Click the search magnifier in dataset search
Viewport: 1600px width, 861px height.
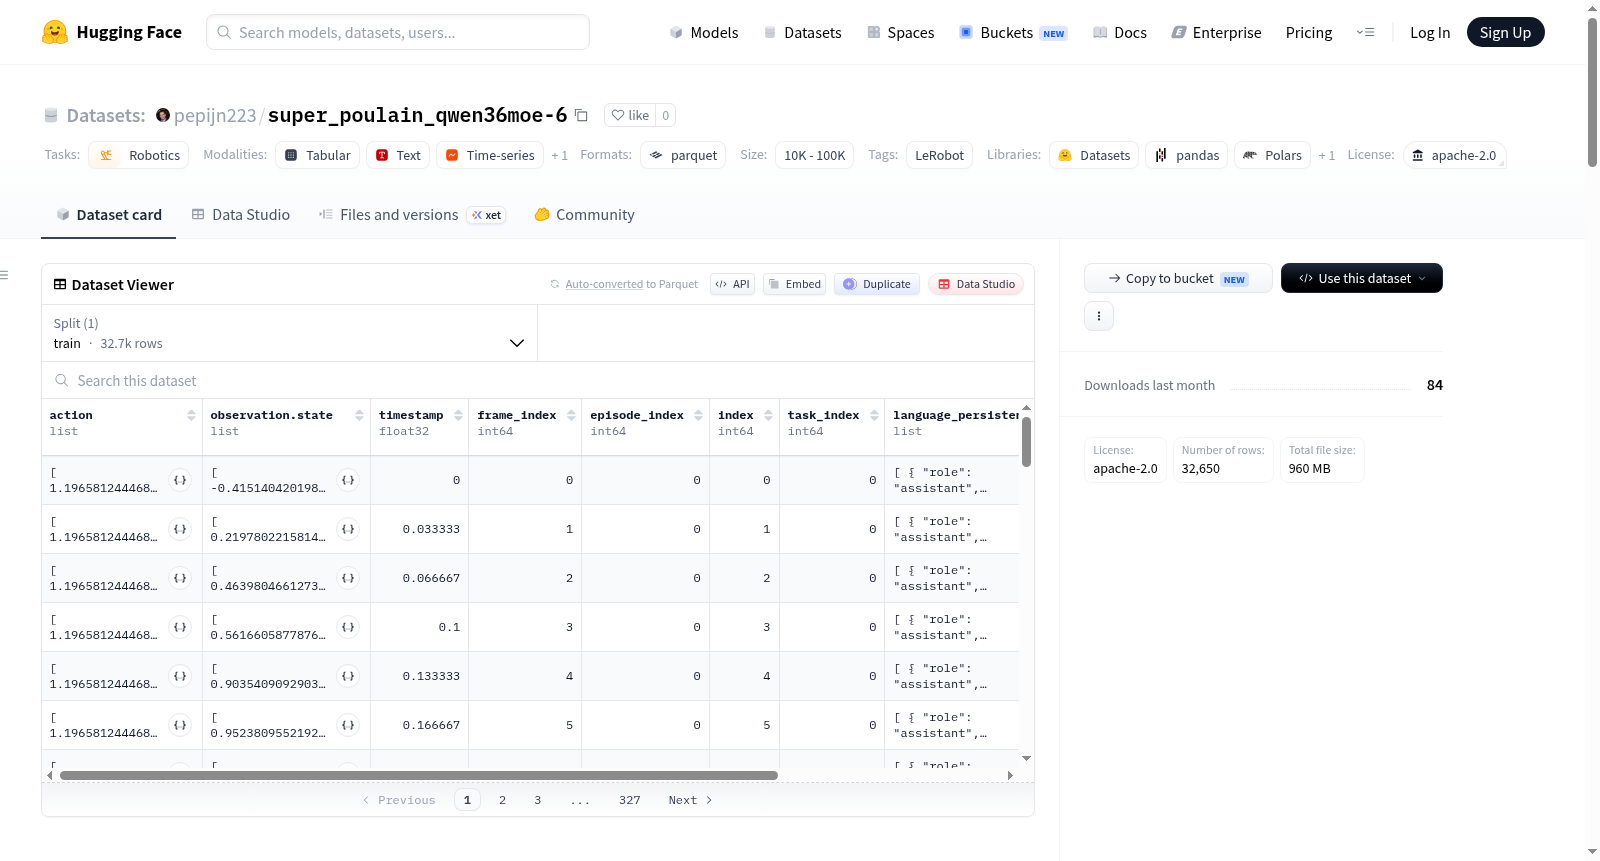(x=62, y=380)
